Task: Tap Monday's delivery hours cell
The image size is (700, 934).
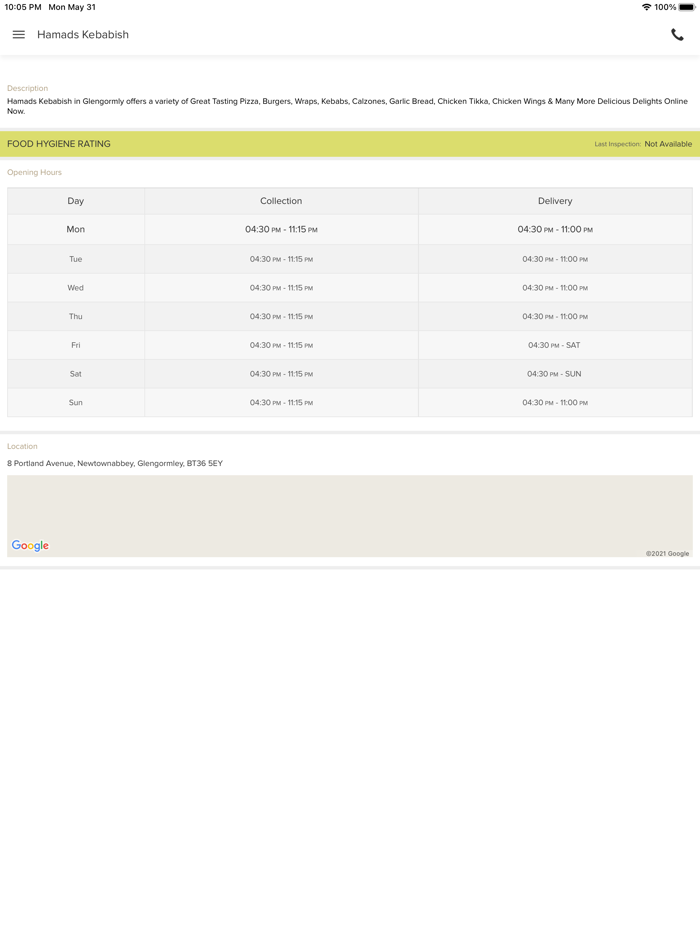Action: point(555,229)
